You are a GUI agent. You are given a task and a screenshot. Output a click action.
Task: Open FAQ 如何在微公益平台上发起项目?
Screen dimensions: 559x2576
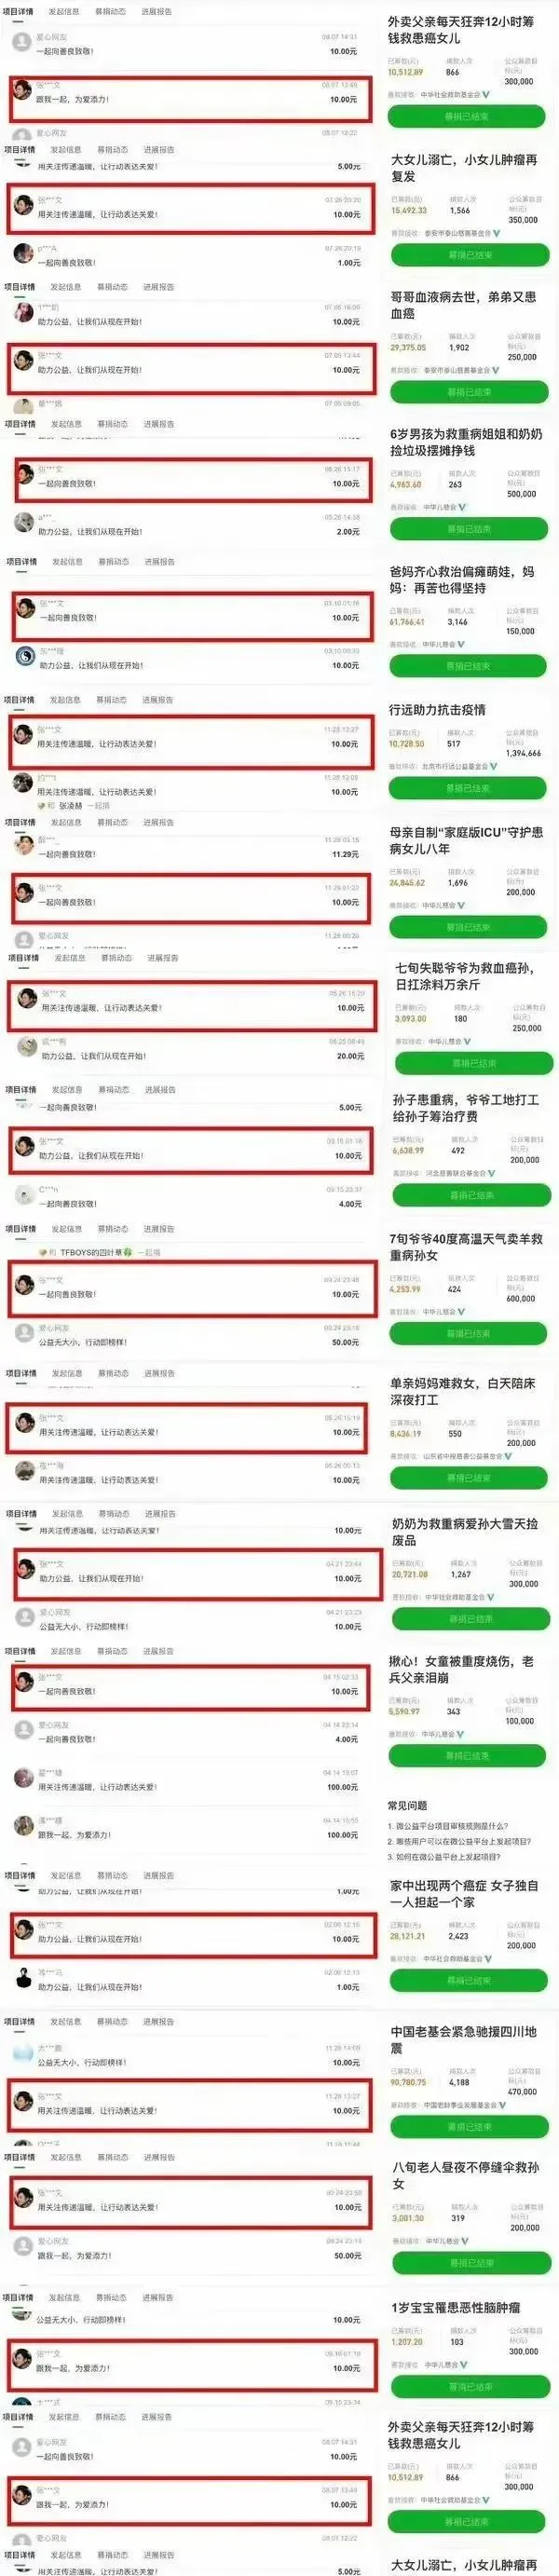445,1857
